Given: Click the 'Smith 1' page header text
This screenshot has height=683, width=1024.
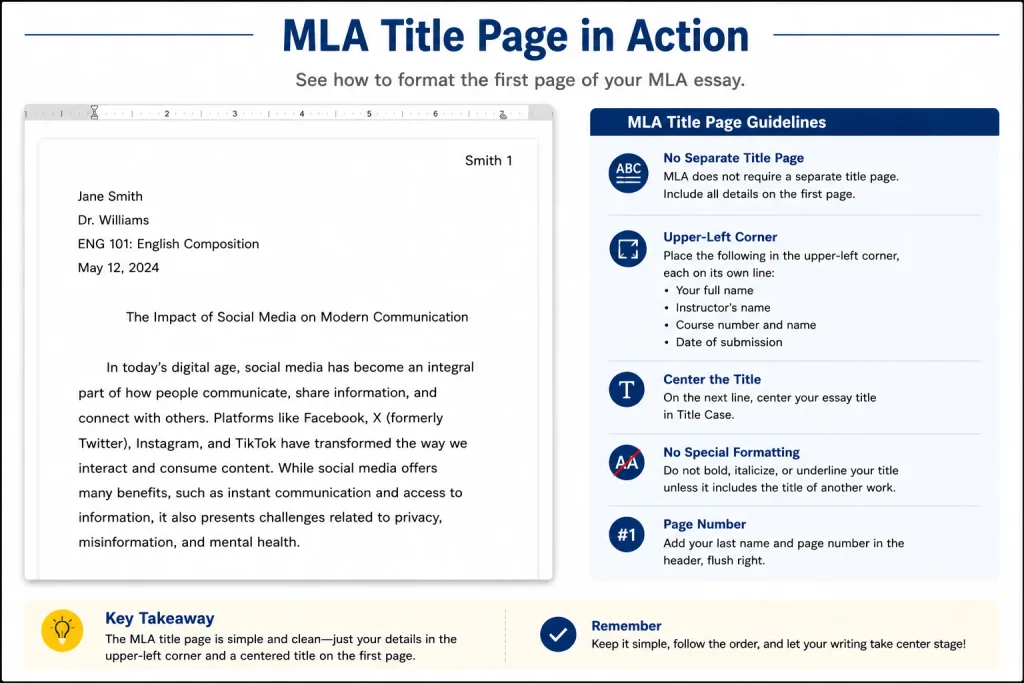Looking at the screenshot, I should (x=488, y=161).
